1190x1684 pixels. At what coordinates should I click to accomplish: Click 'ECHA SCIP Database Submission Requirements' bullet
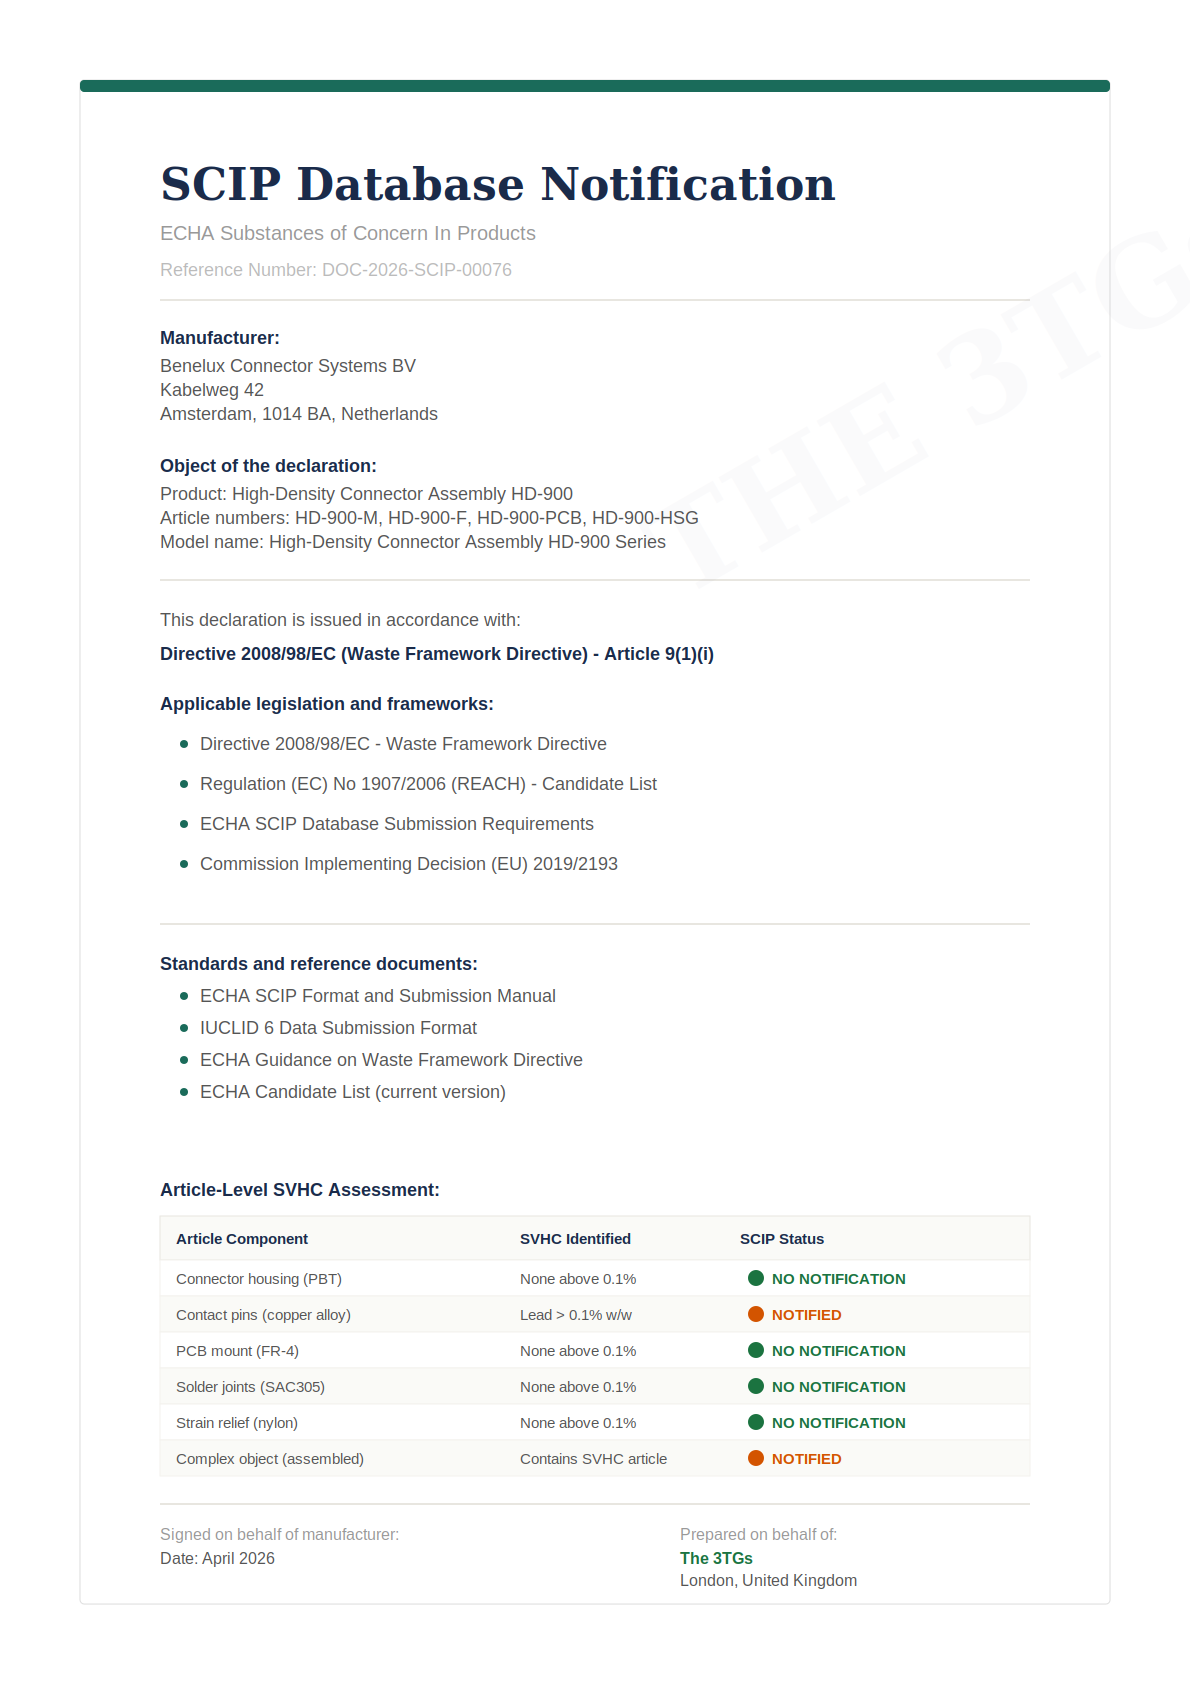click(397, 824)
